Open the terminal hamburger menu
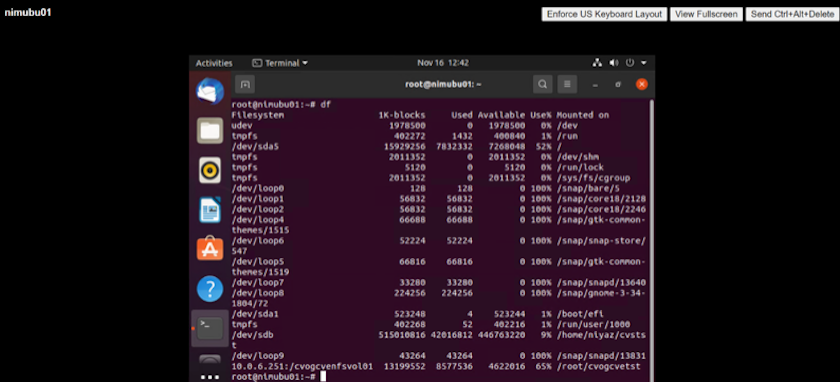Viewport: 840px width, 382px height. 567,84
